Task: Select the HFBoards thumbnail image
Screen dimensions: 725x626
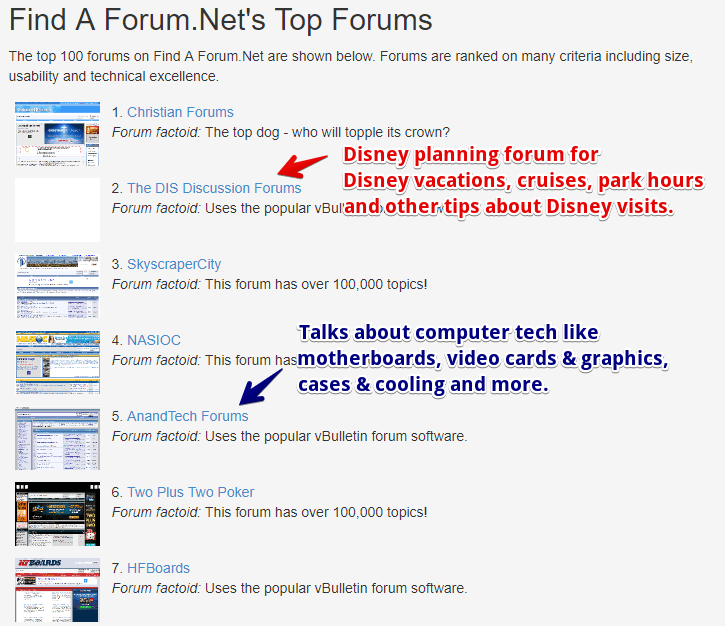Action: click(57, 590)
